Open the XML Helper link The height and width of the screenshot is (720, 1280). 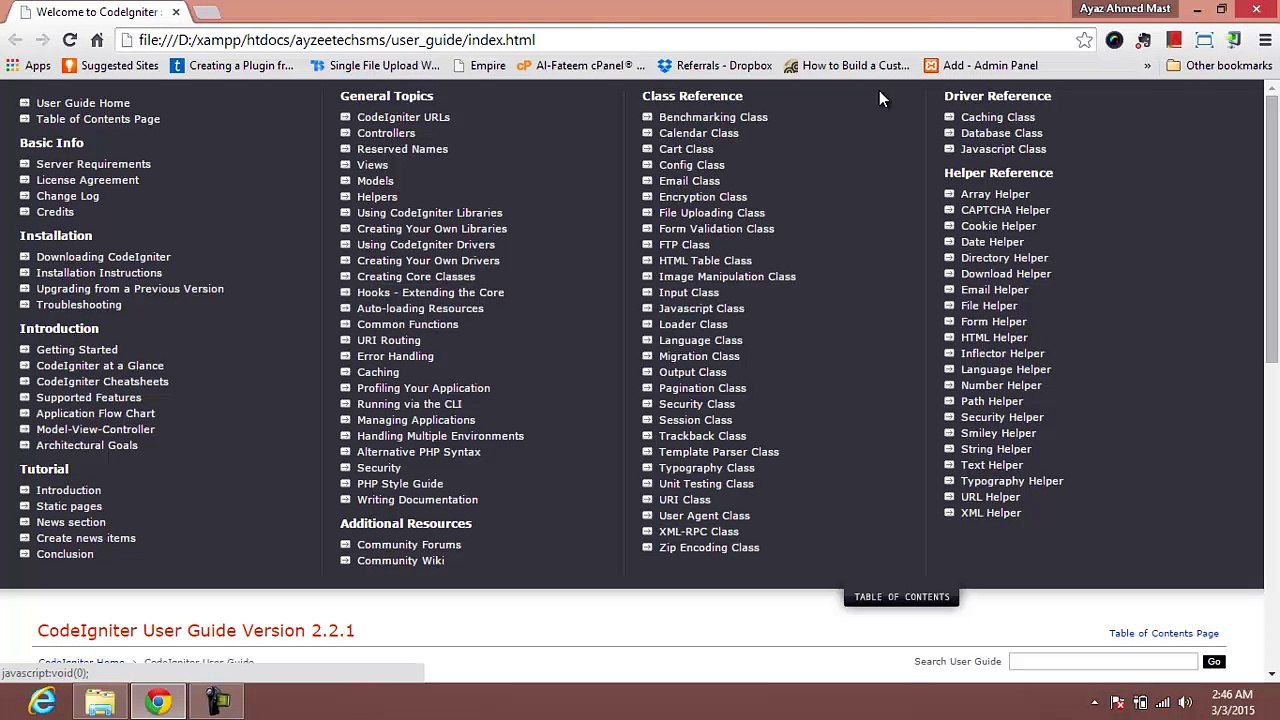(991, 513)
